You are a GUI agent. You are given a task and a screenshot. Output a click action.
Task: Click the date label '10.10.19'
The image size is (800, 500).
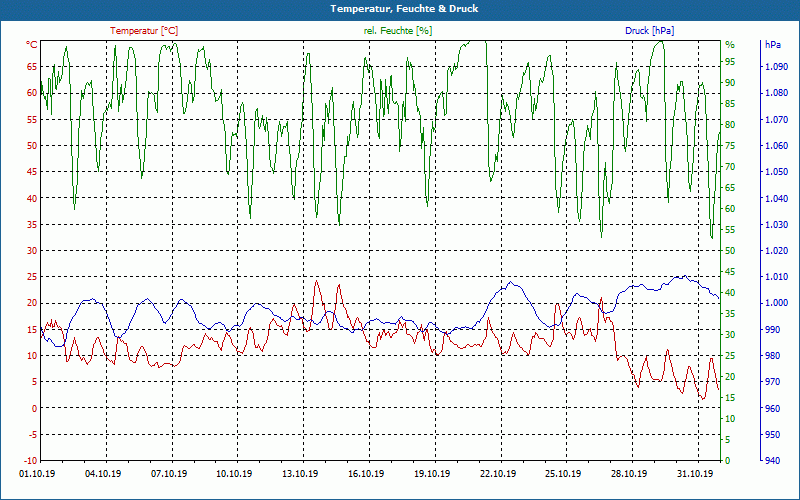click(234, 473)
